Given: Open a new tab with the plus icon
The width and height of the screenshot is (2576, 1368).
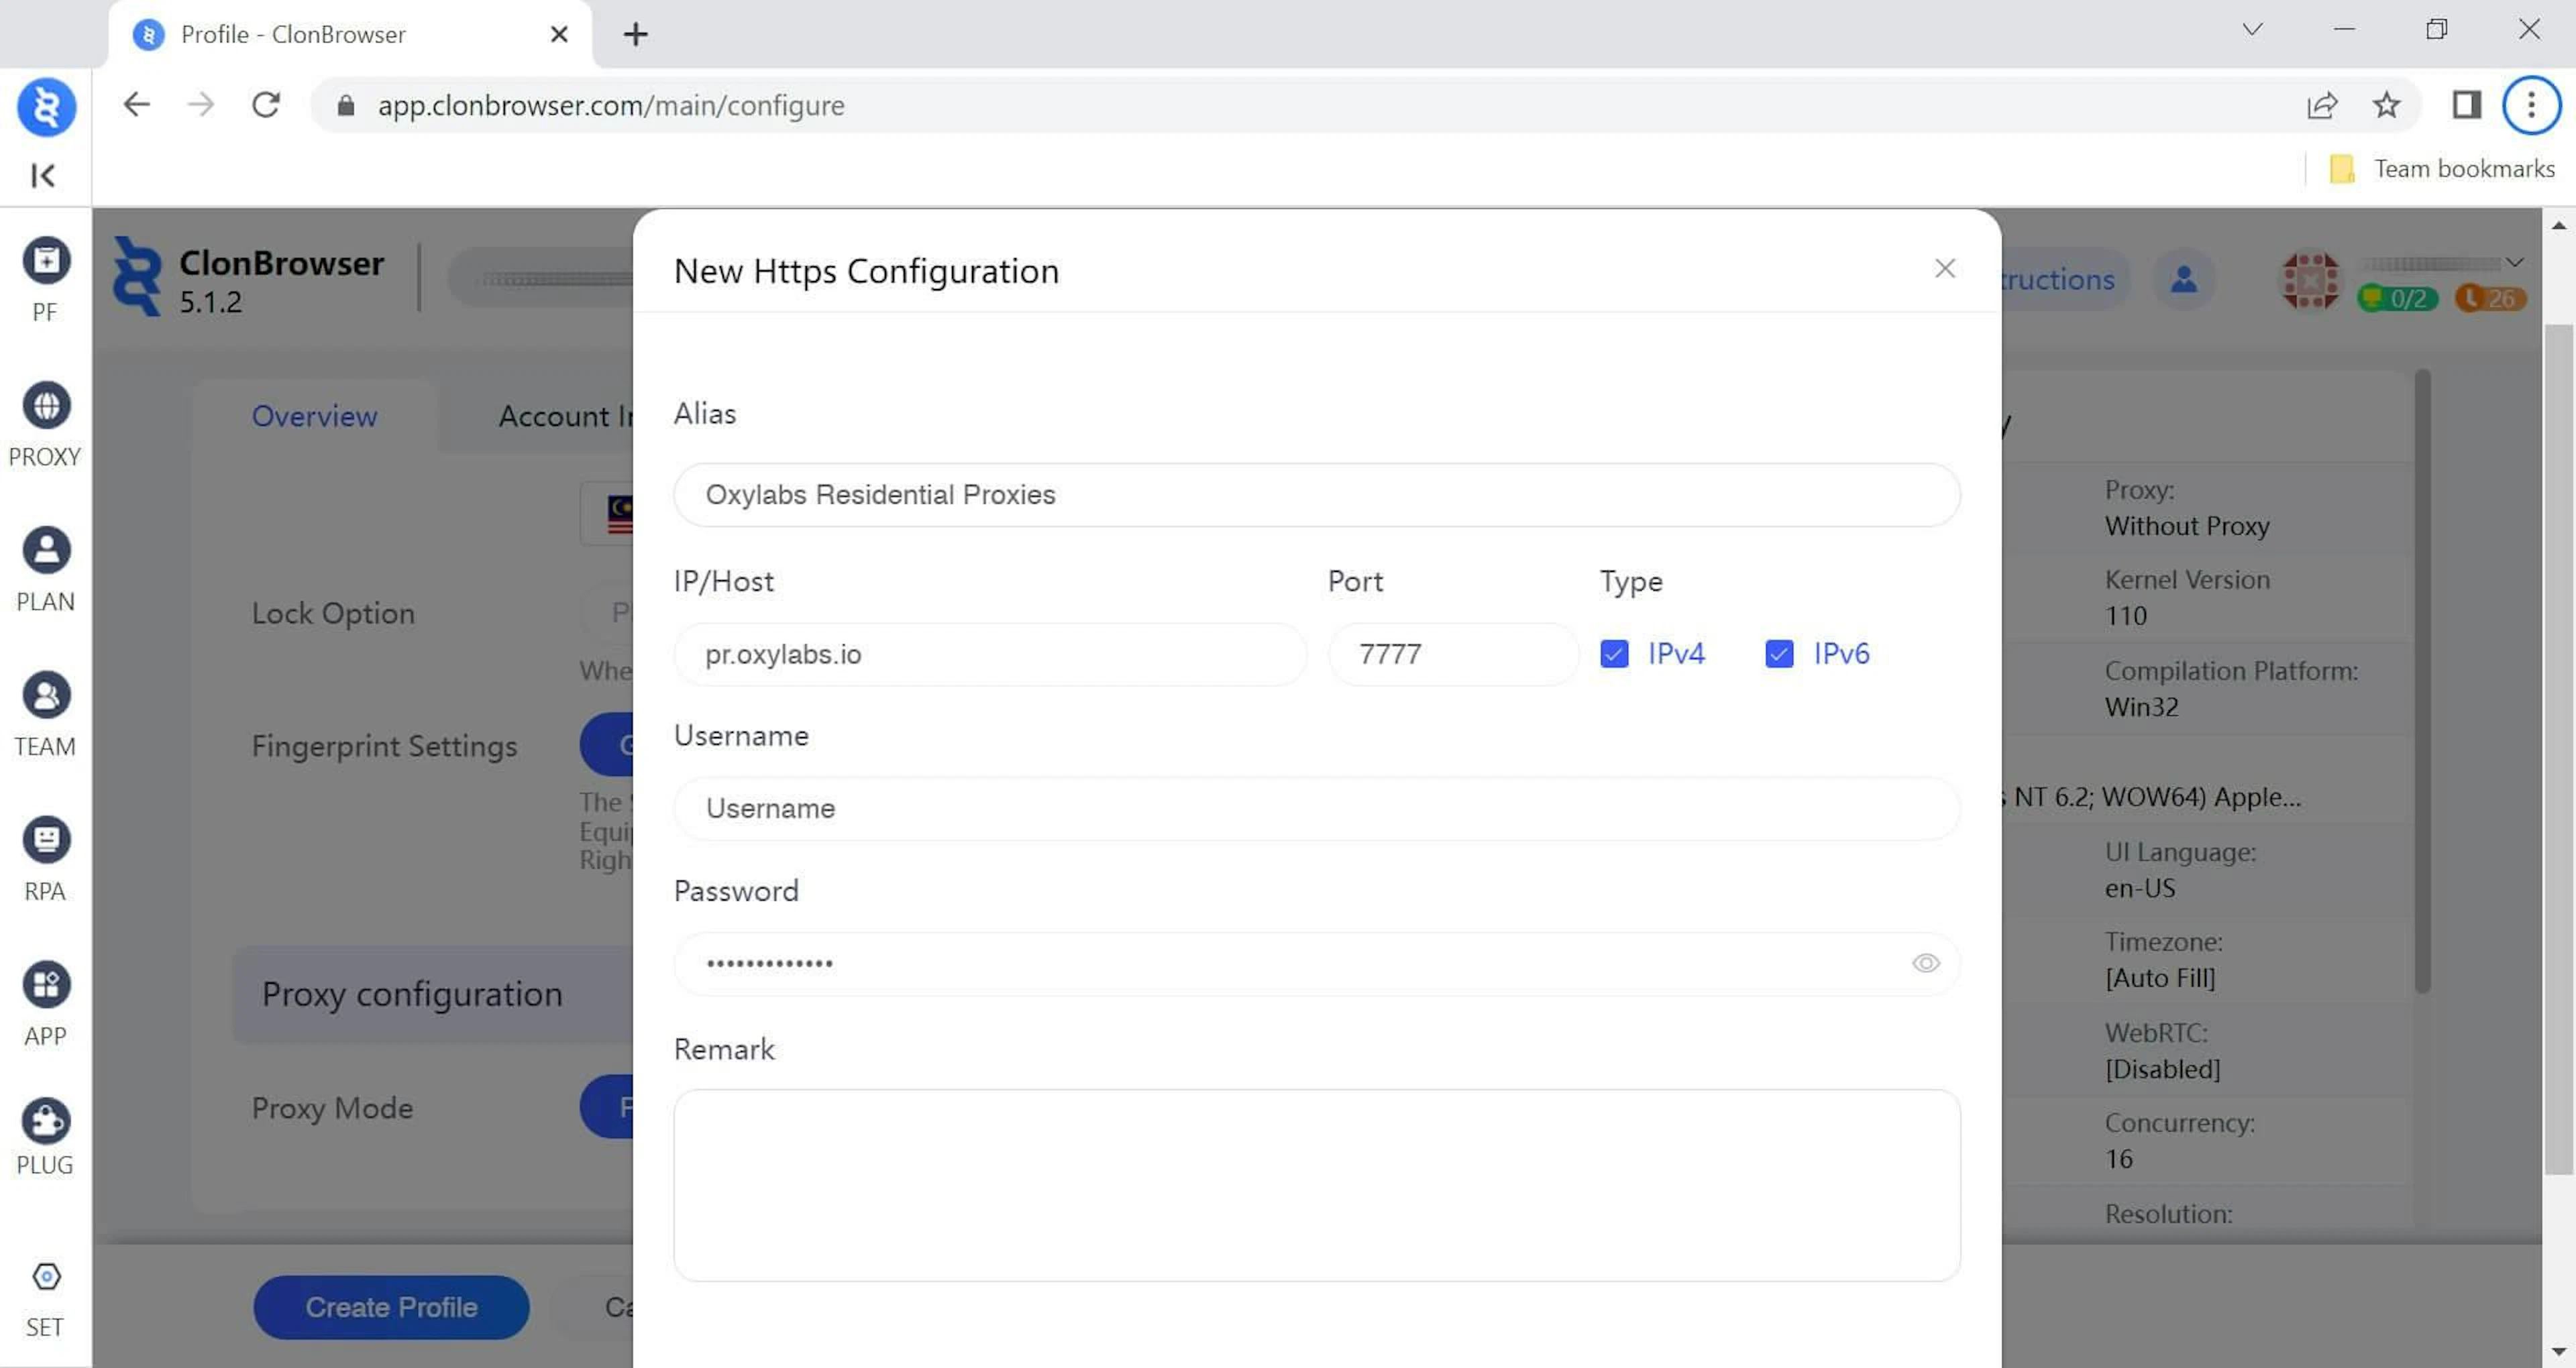Looking at the screenshot, I should point(635,35).
